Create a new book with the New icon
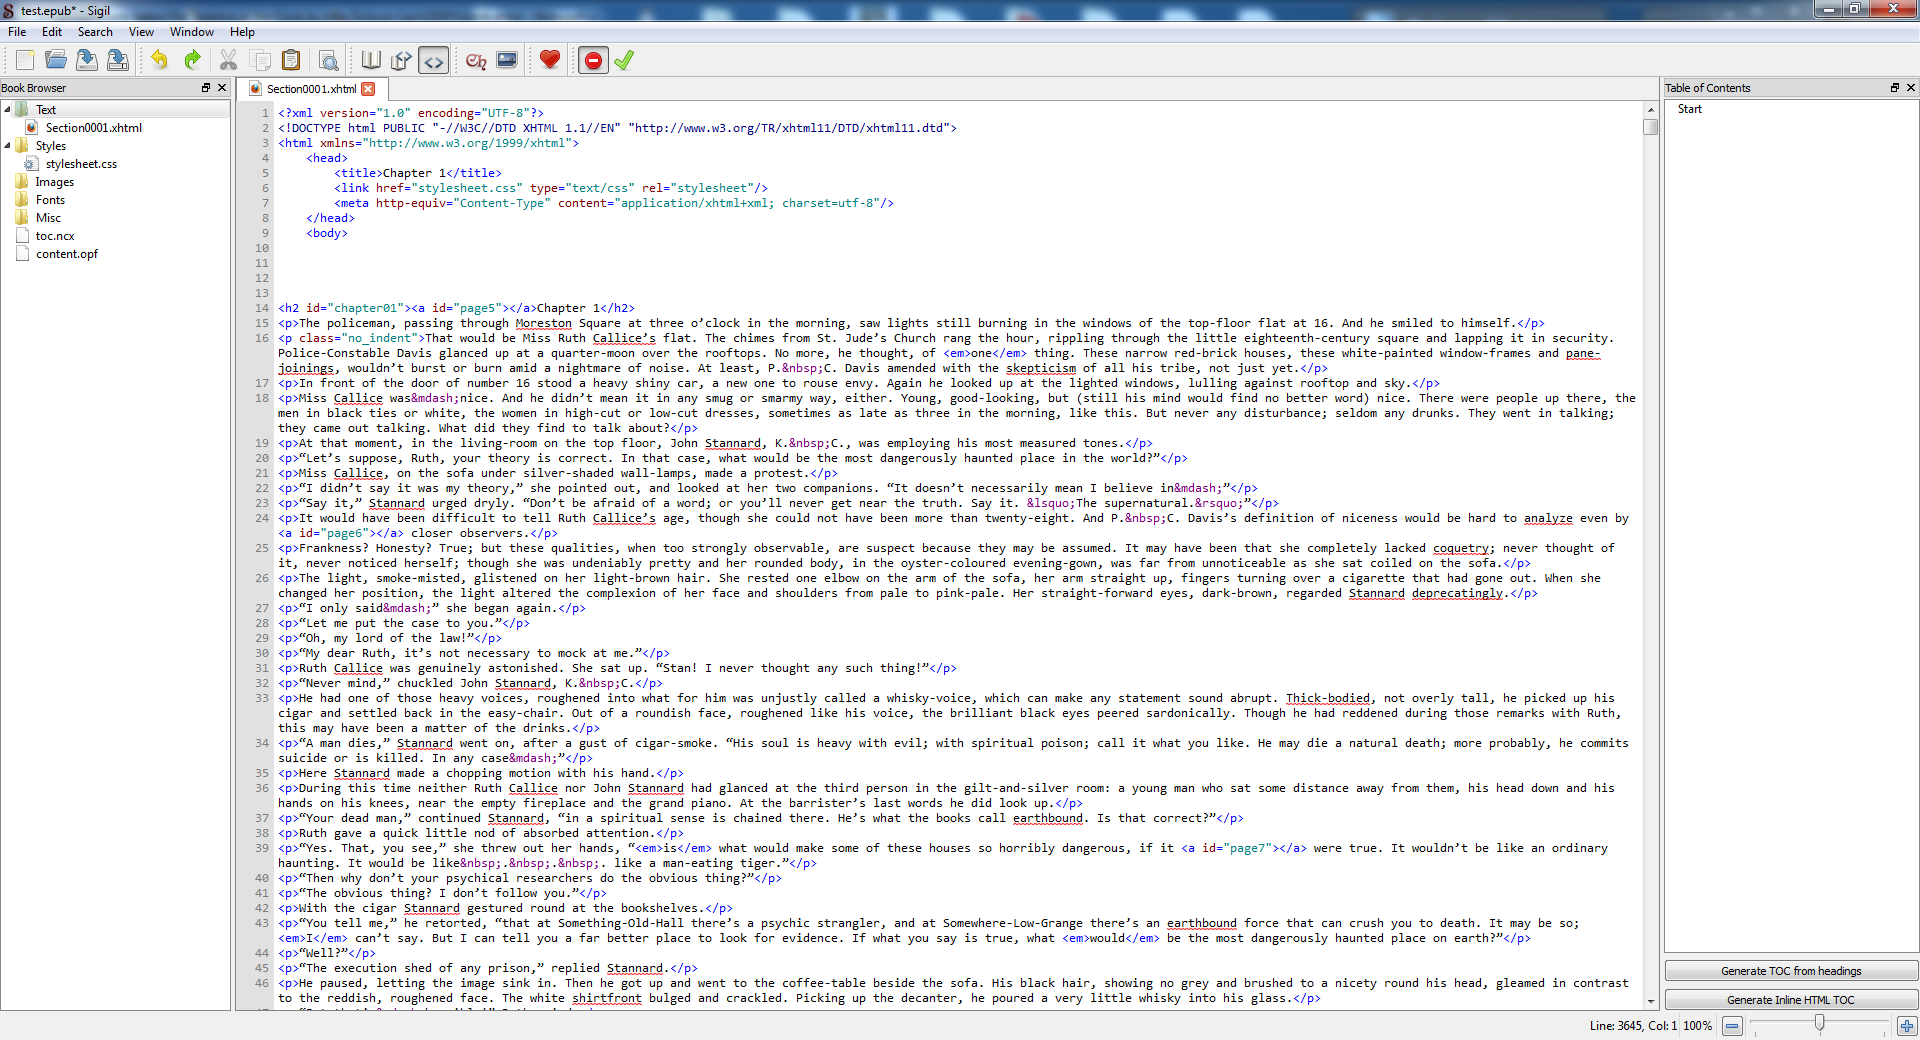Viewport: 1920px width, 1040px height. [x=25, y=60]
